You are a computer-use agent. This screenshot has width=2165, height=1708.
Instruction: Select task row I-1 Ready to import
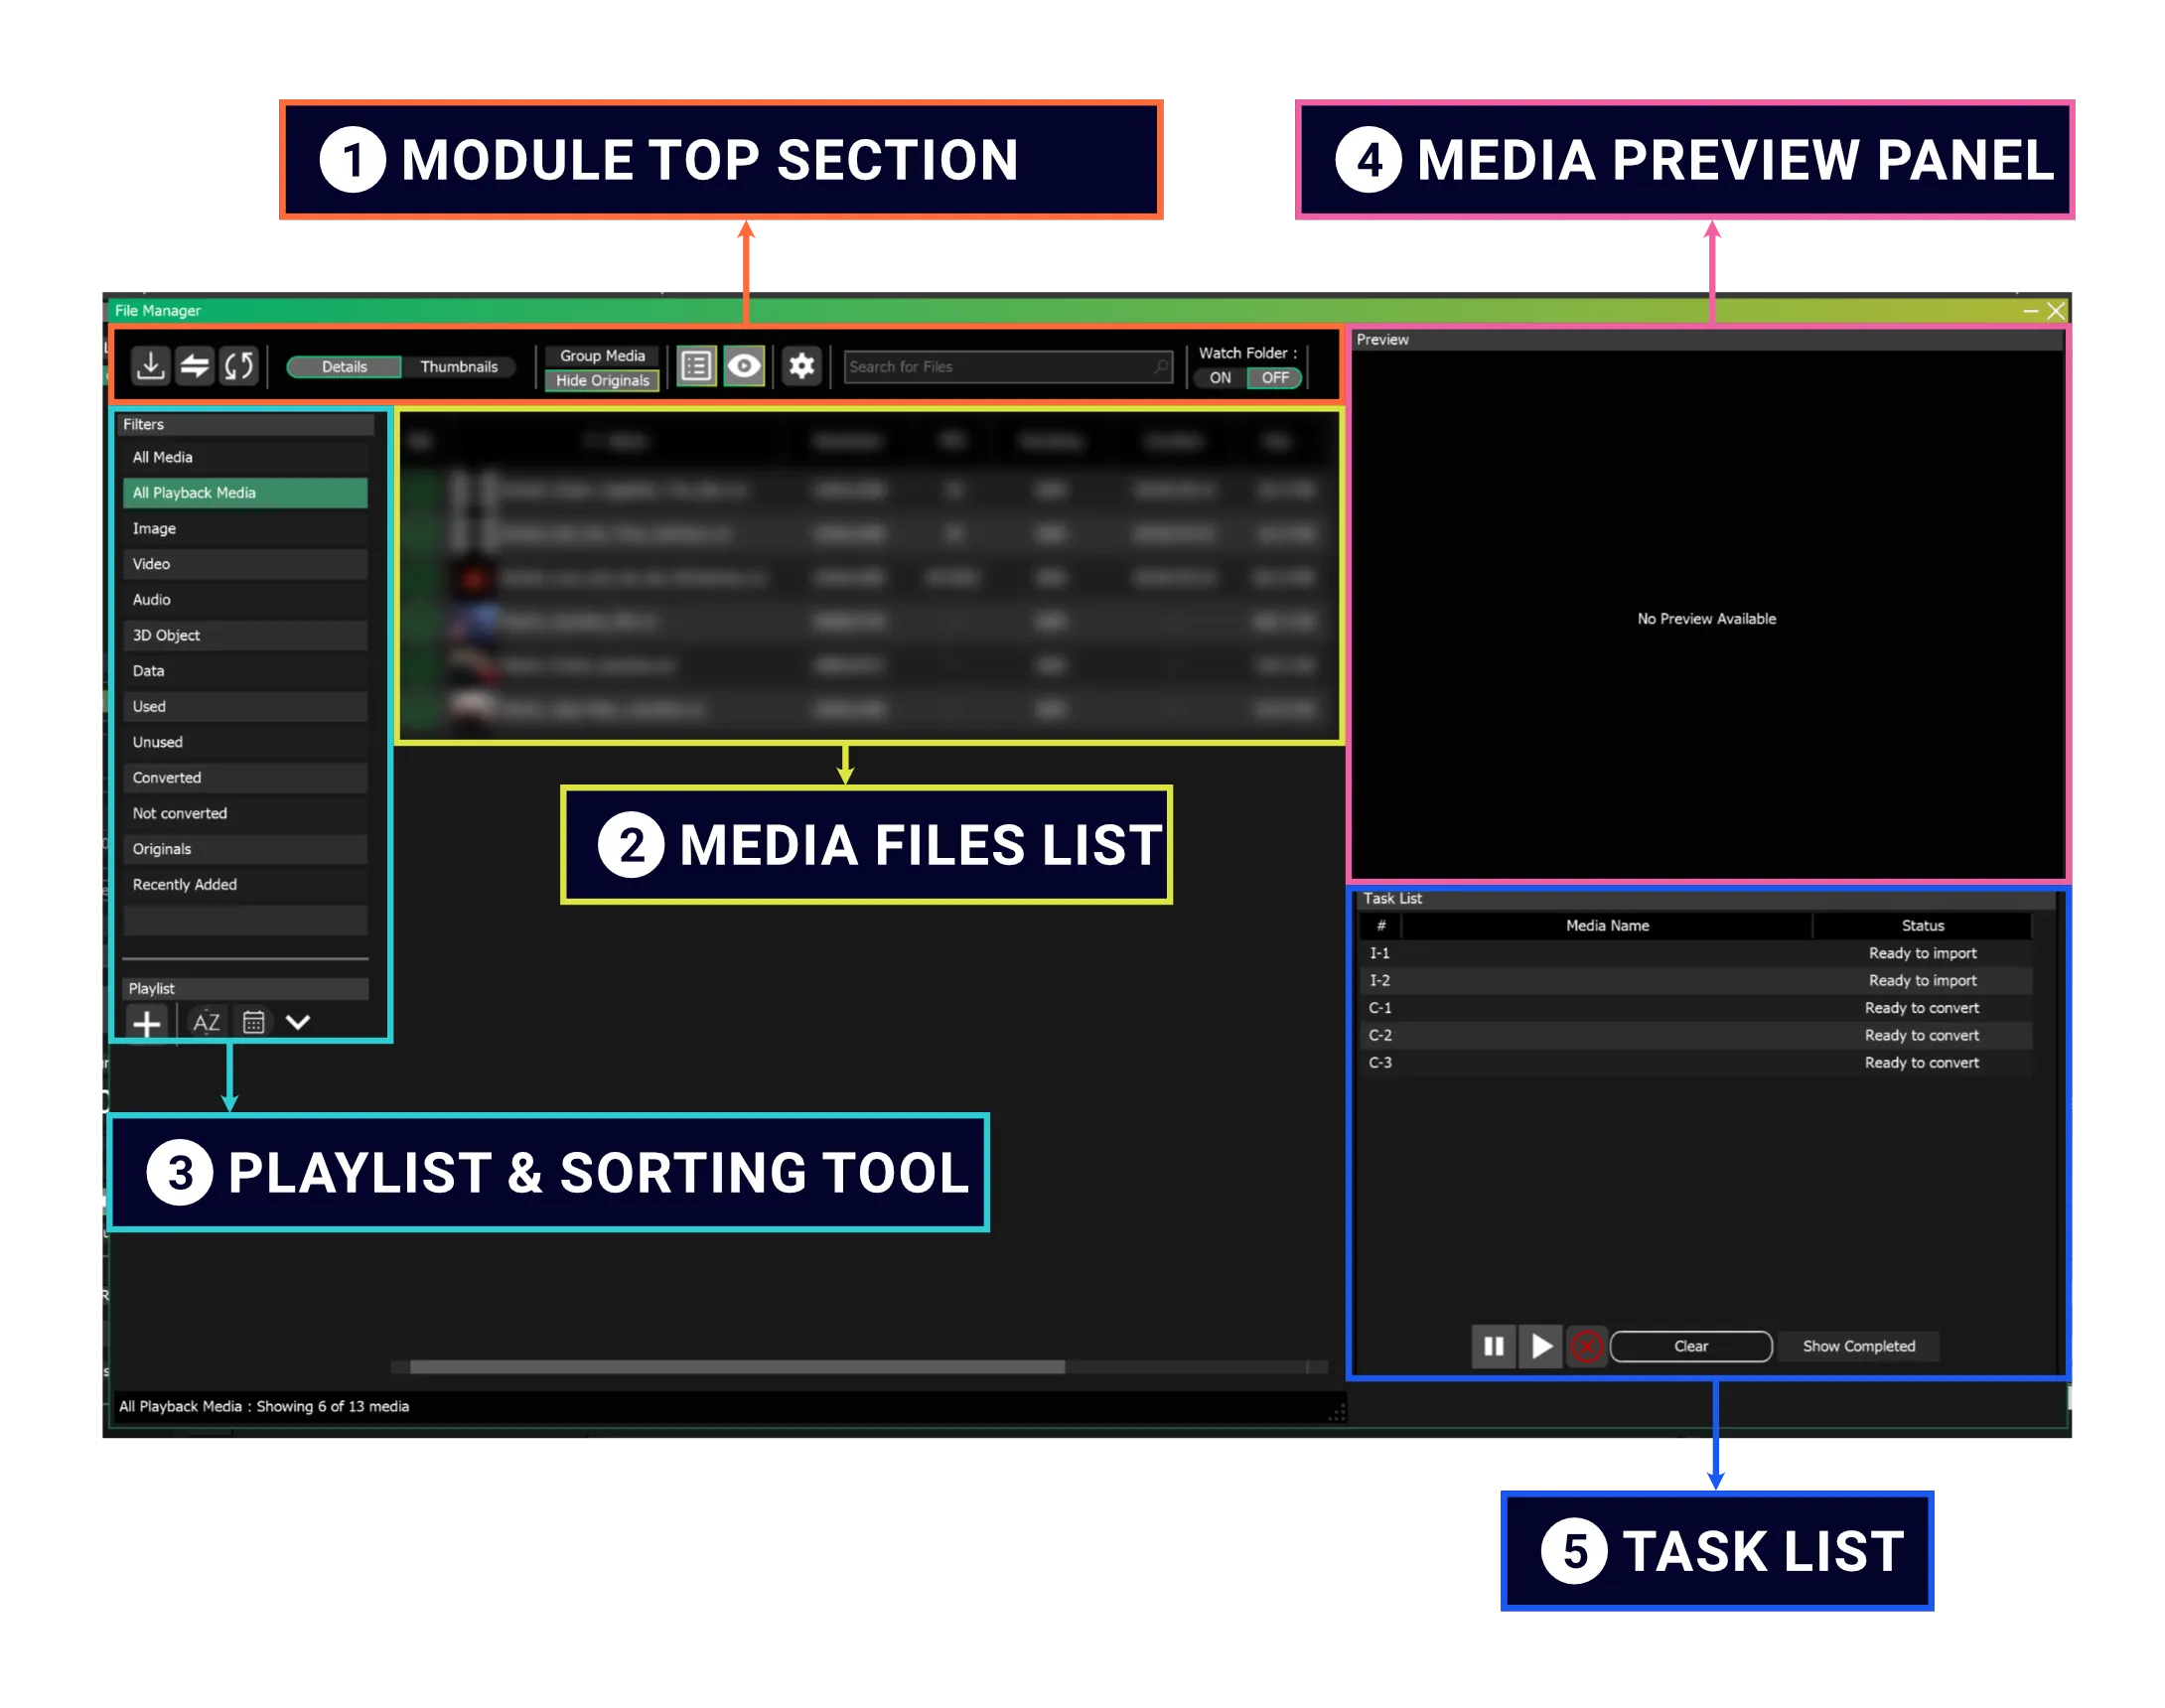point(1696,954)
